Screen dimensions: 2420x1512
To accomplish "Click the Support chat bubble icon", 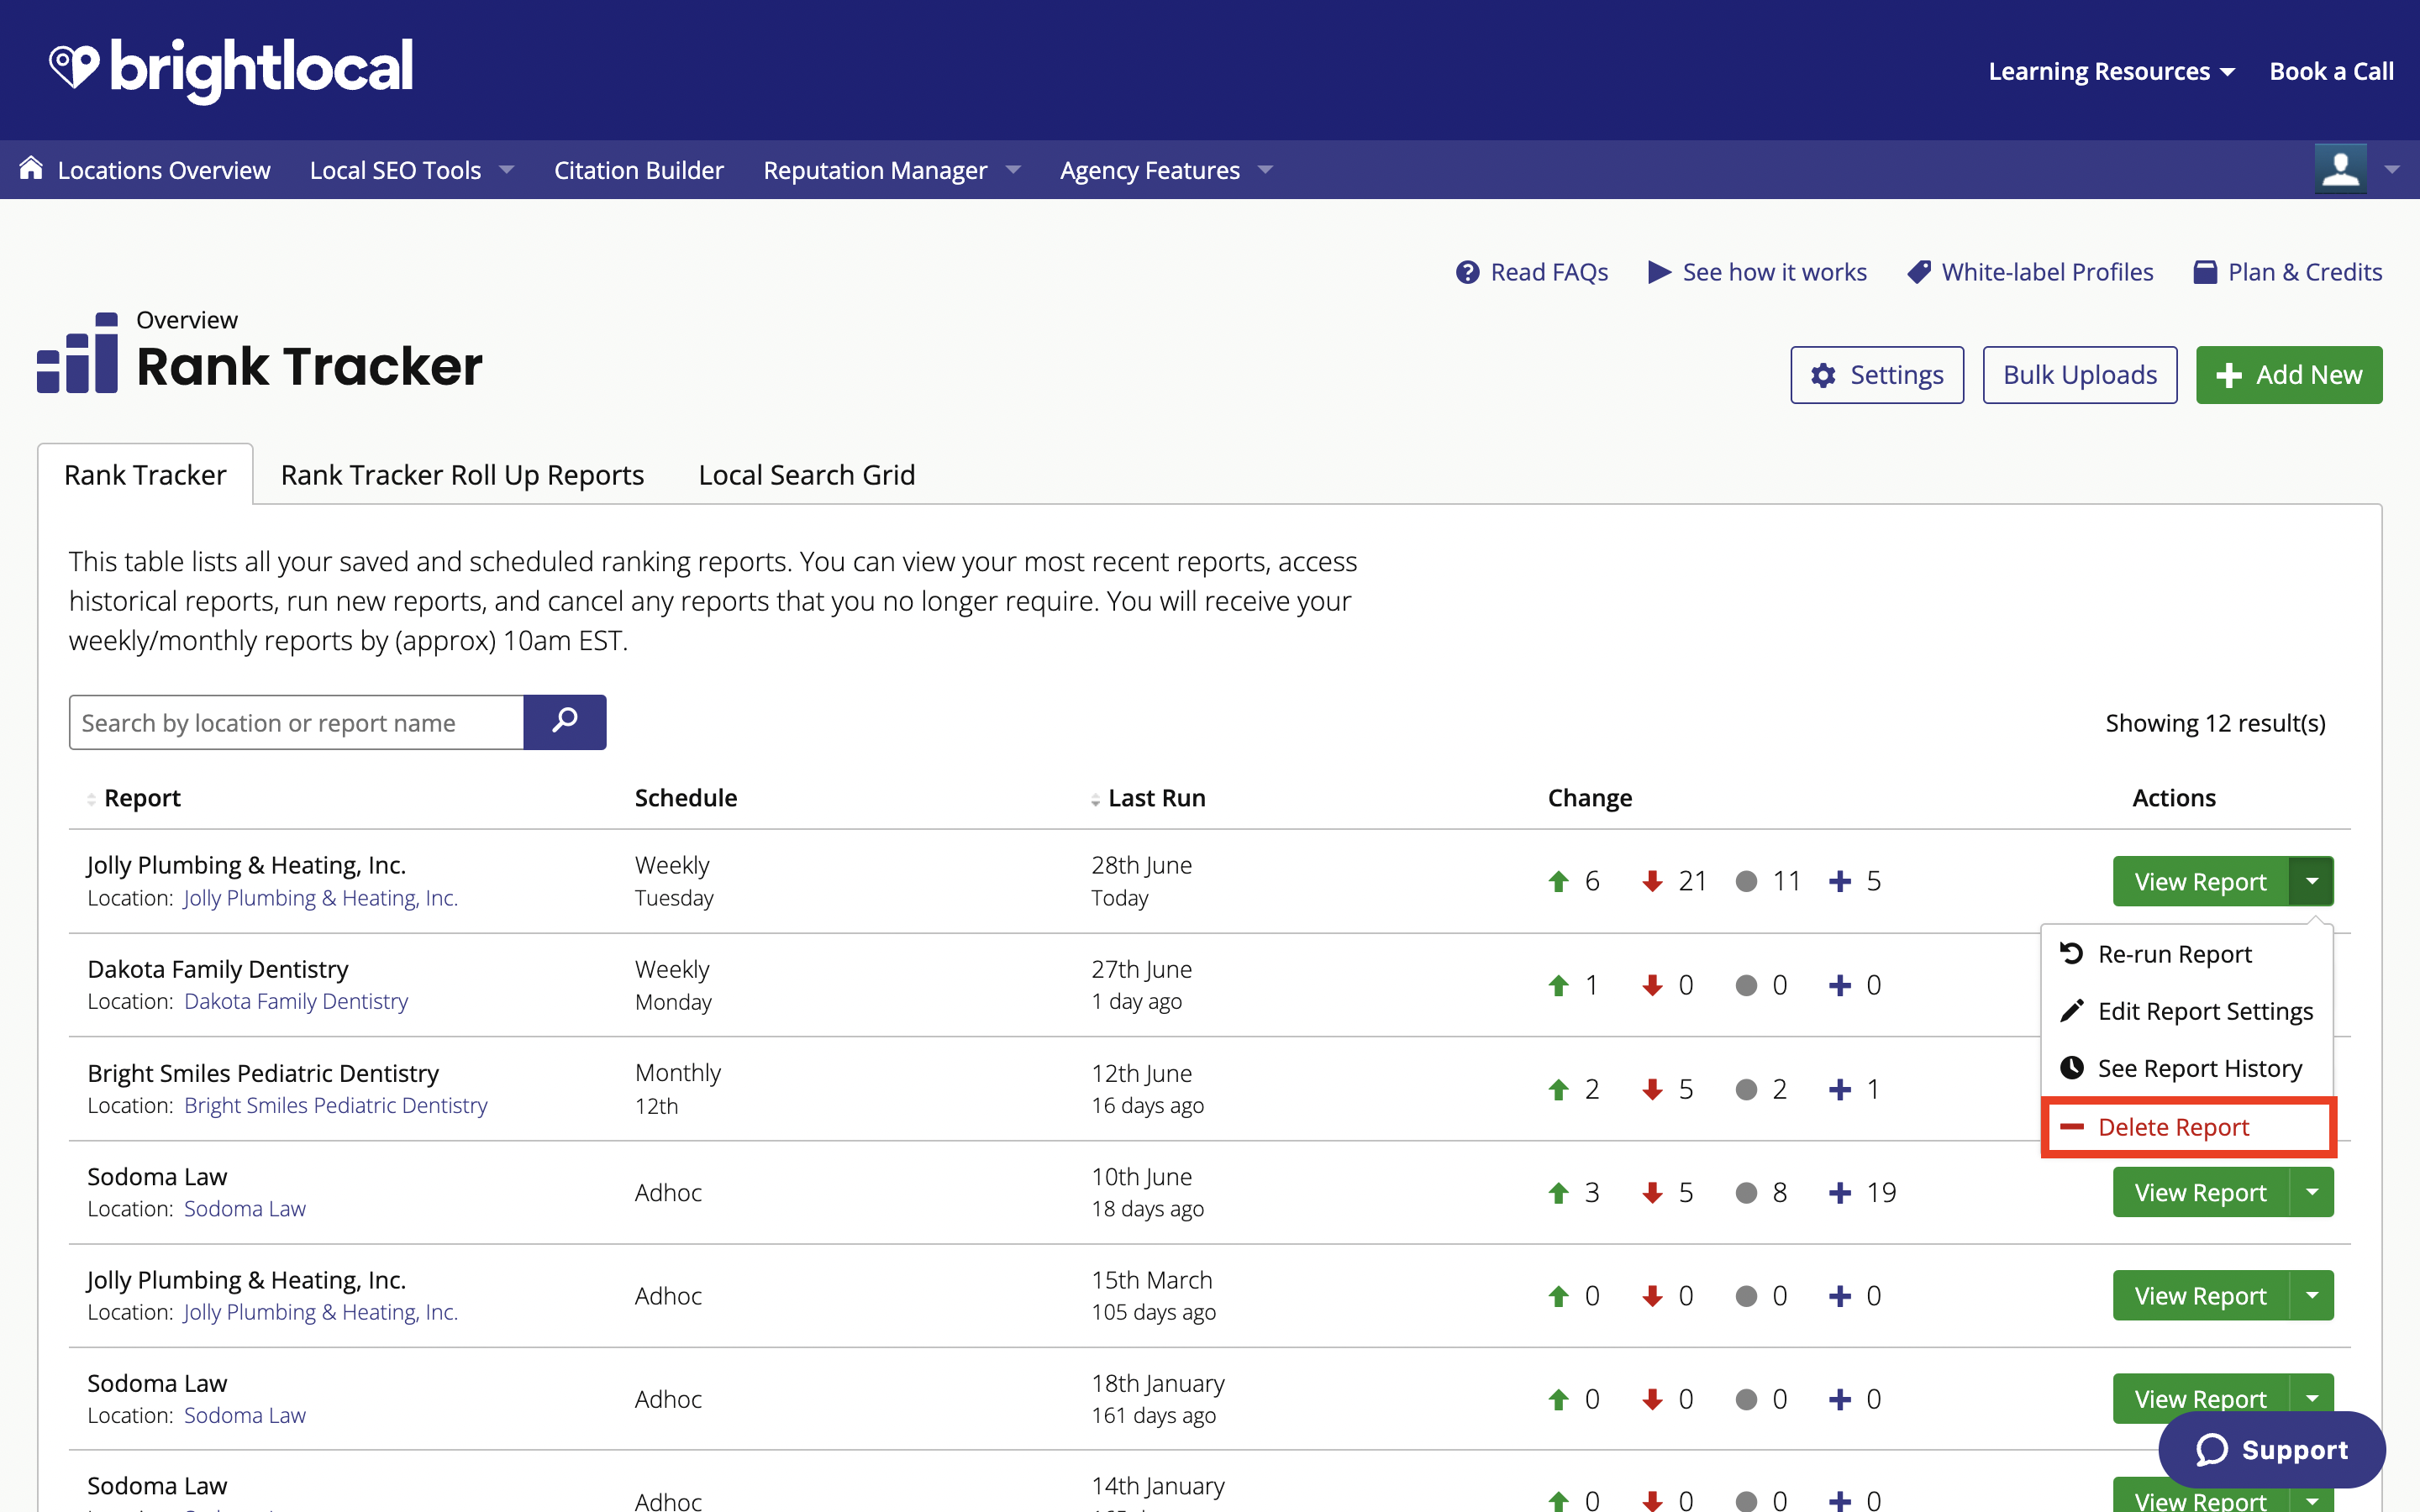I will tap(2212, 1450).
